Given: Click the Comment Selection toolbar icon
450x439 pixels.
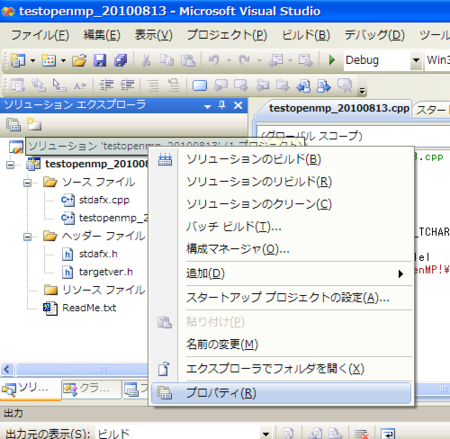Looking at the screenshot, I should click(153, 85).
